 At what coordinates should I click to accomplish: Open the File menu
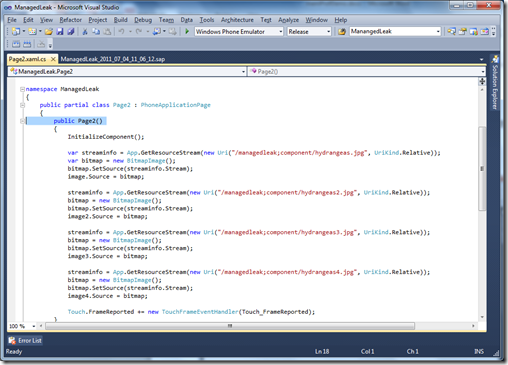12,20
